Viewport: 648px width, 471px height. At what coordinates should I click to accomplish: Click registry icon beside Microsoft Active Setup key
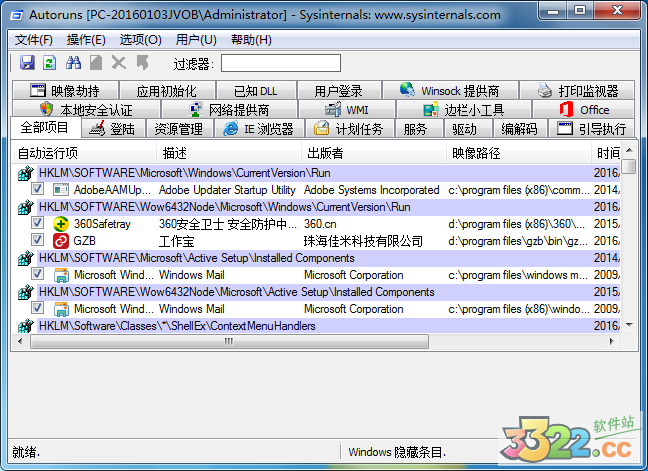click(26, 258)
